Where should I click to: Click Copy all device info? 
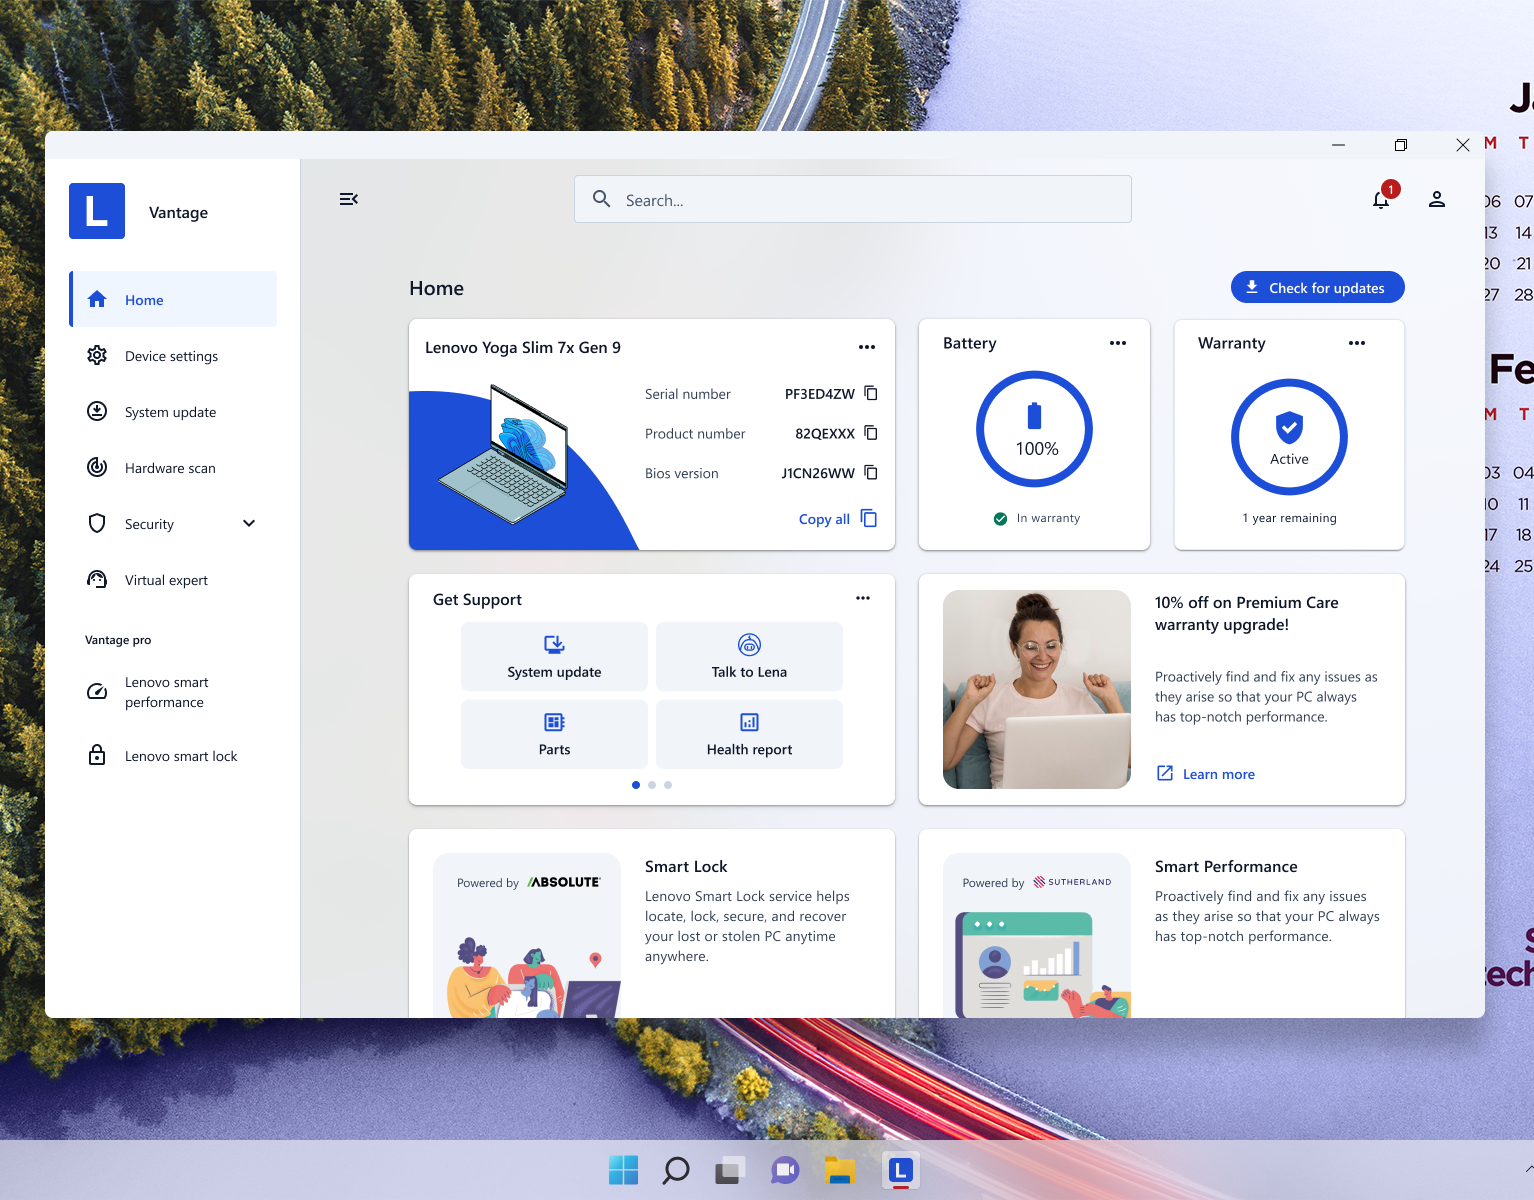[838, 518]
